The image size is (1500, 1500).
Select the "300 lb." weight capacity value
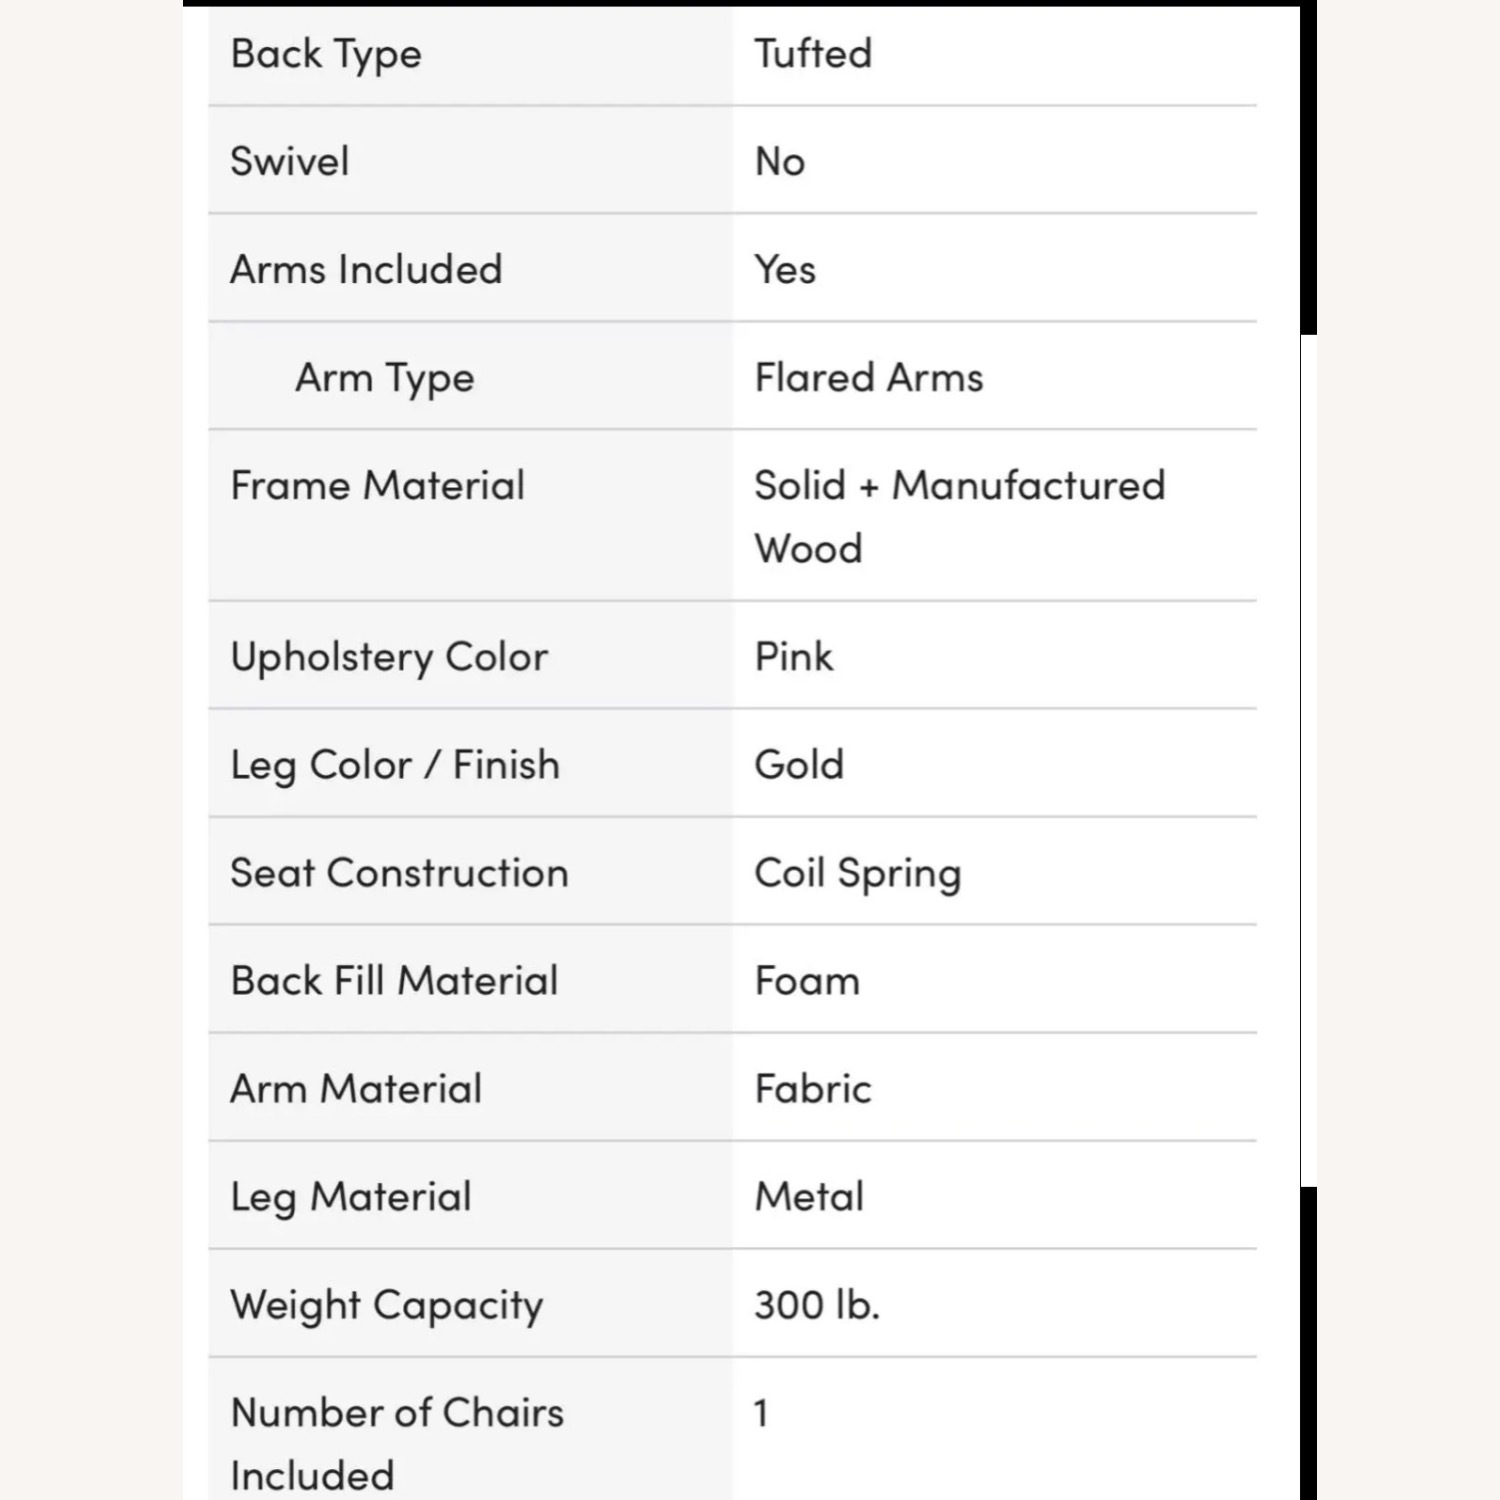pyautogui.click(x=817, y=1305)
